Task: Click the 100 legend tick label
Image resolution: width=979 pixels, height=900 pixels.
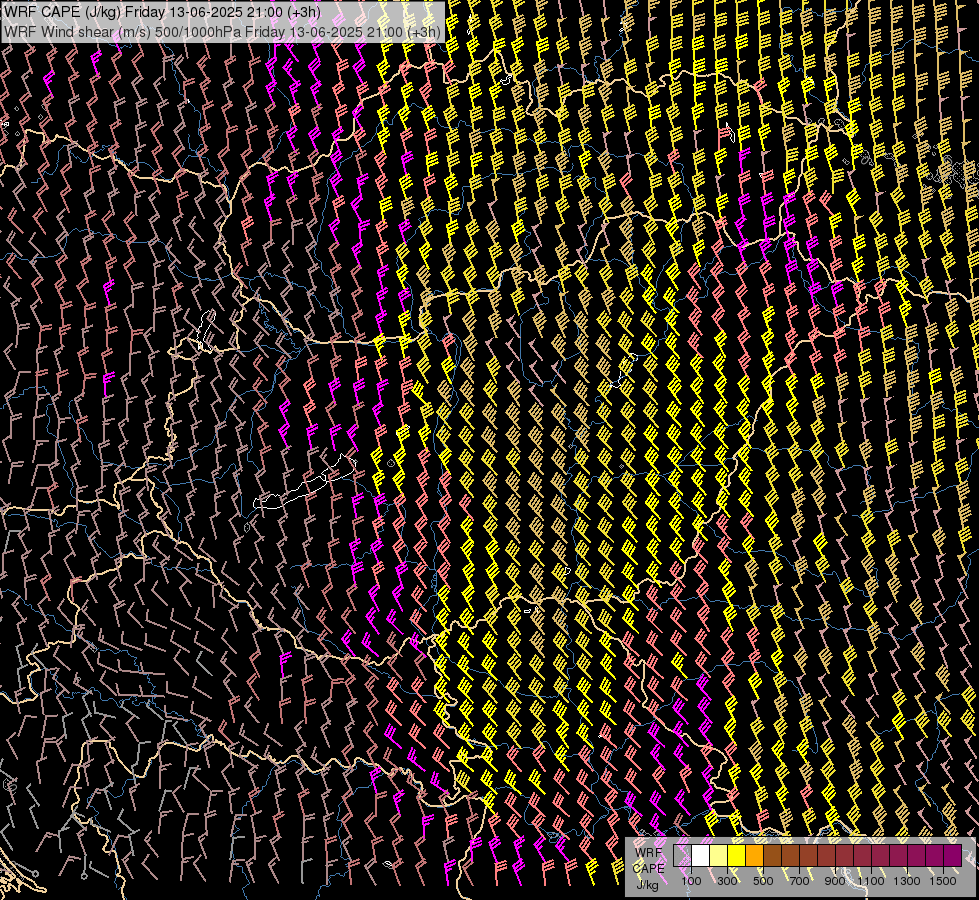Action: coord(691,881)
